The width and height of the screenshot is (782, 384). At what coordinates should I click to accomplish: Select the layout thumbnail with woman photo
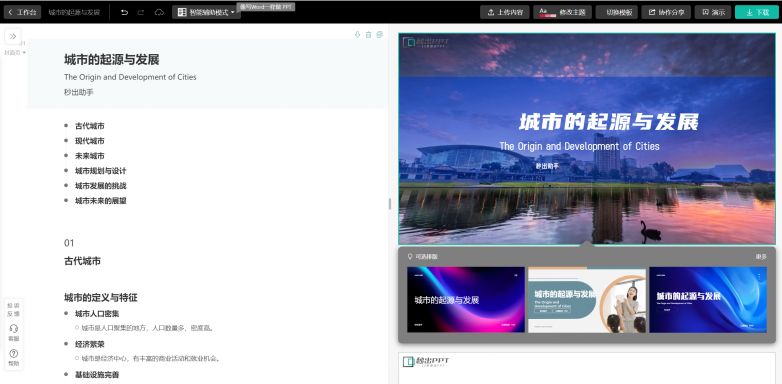pyautogui.click(x=587, y=299)
